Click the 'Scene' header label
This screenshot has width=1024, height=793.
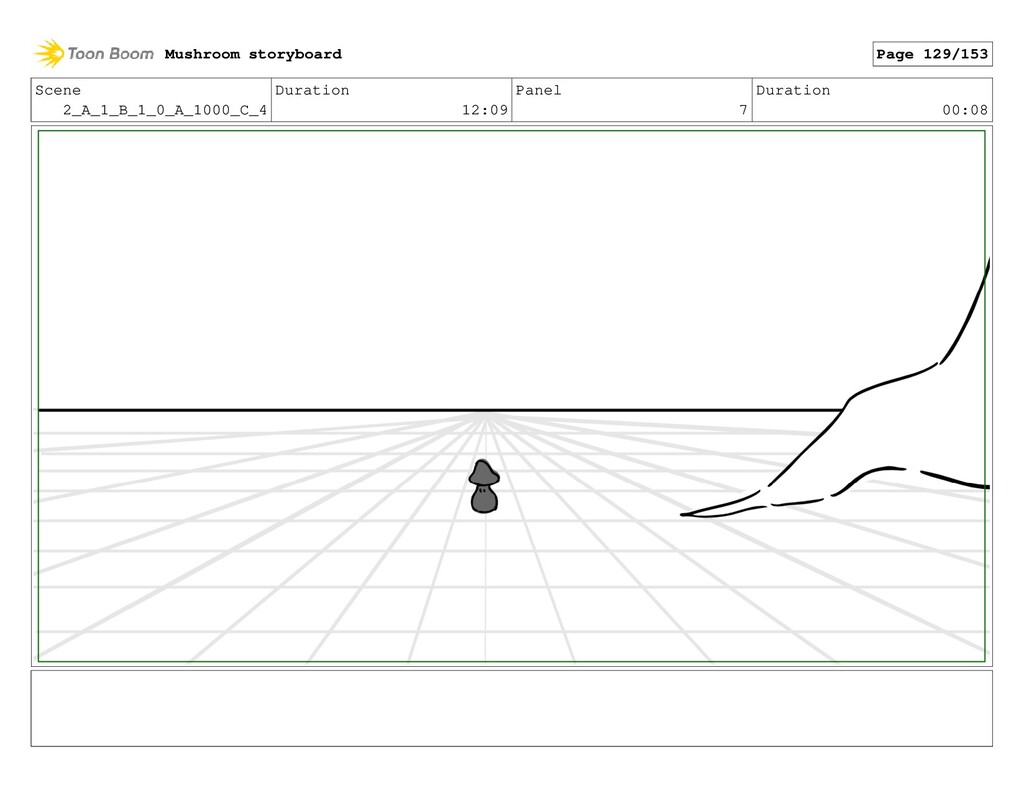click(x=58, y=90)
